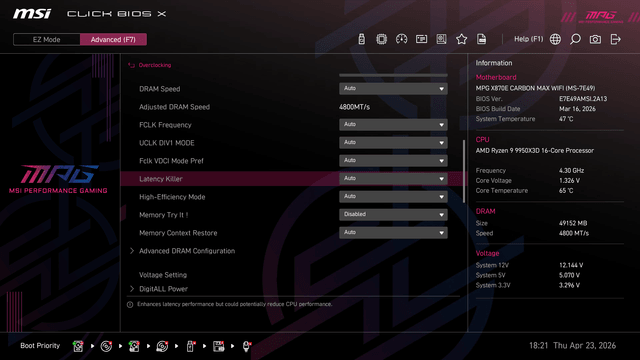The width and height of the screenshot is (640, 360).
Task: Click the info icon beside the latency description
Action: click(x=130, y=304)
